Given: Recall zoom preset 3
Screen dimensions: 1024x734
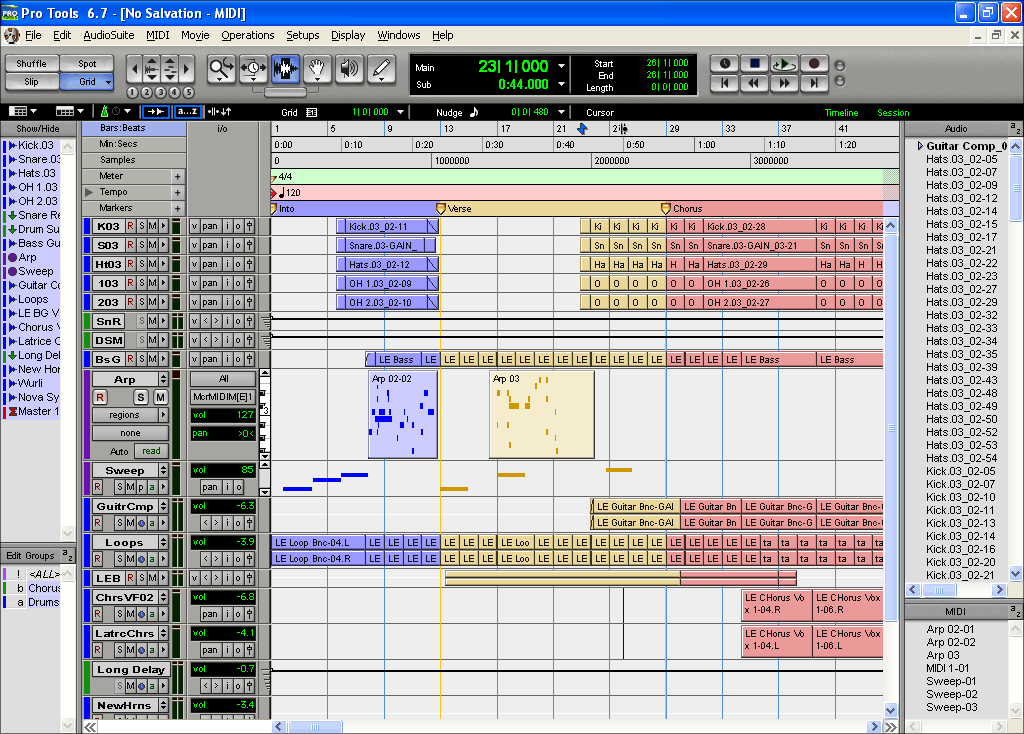Looking at the screenshot, I should [x=161, y=93].
